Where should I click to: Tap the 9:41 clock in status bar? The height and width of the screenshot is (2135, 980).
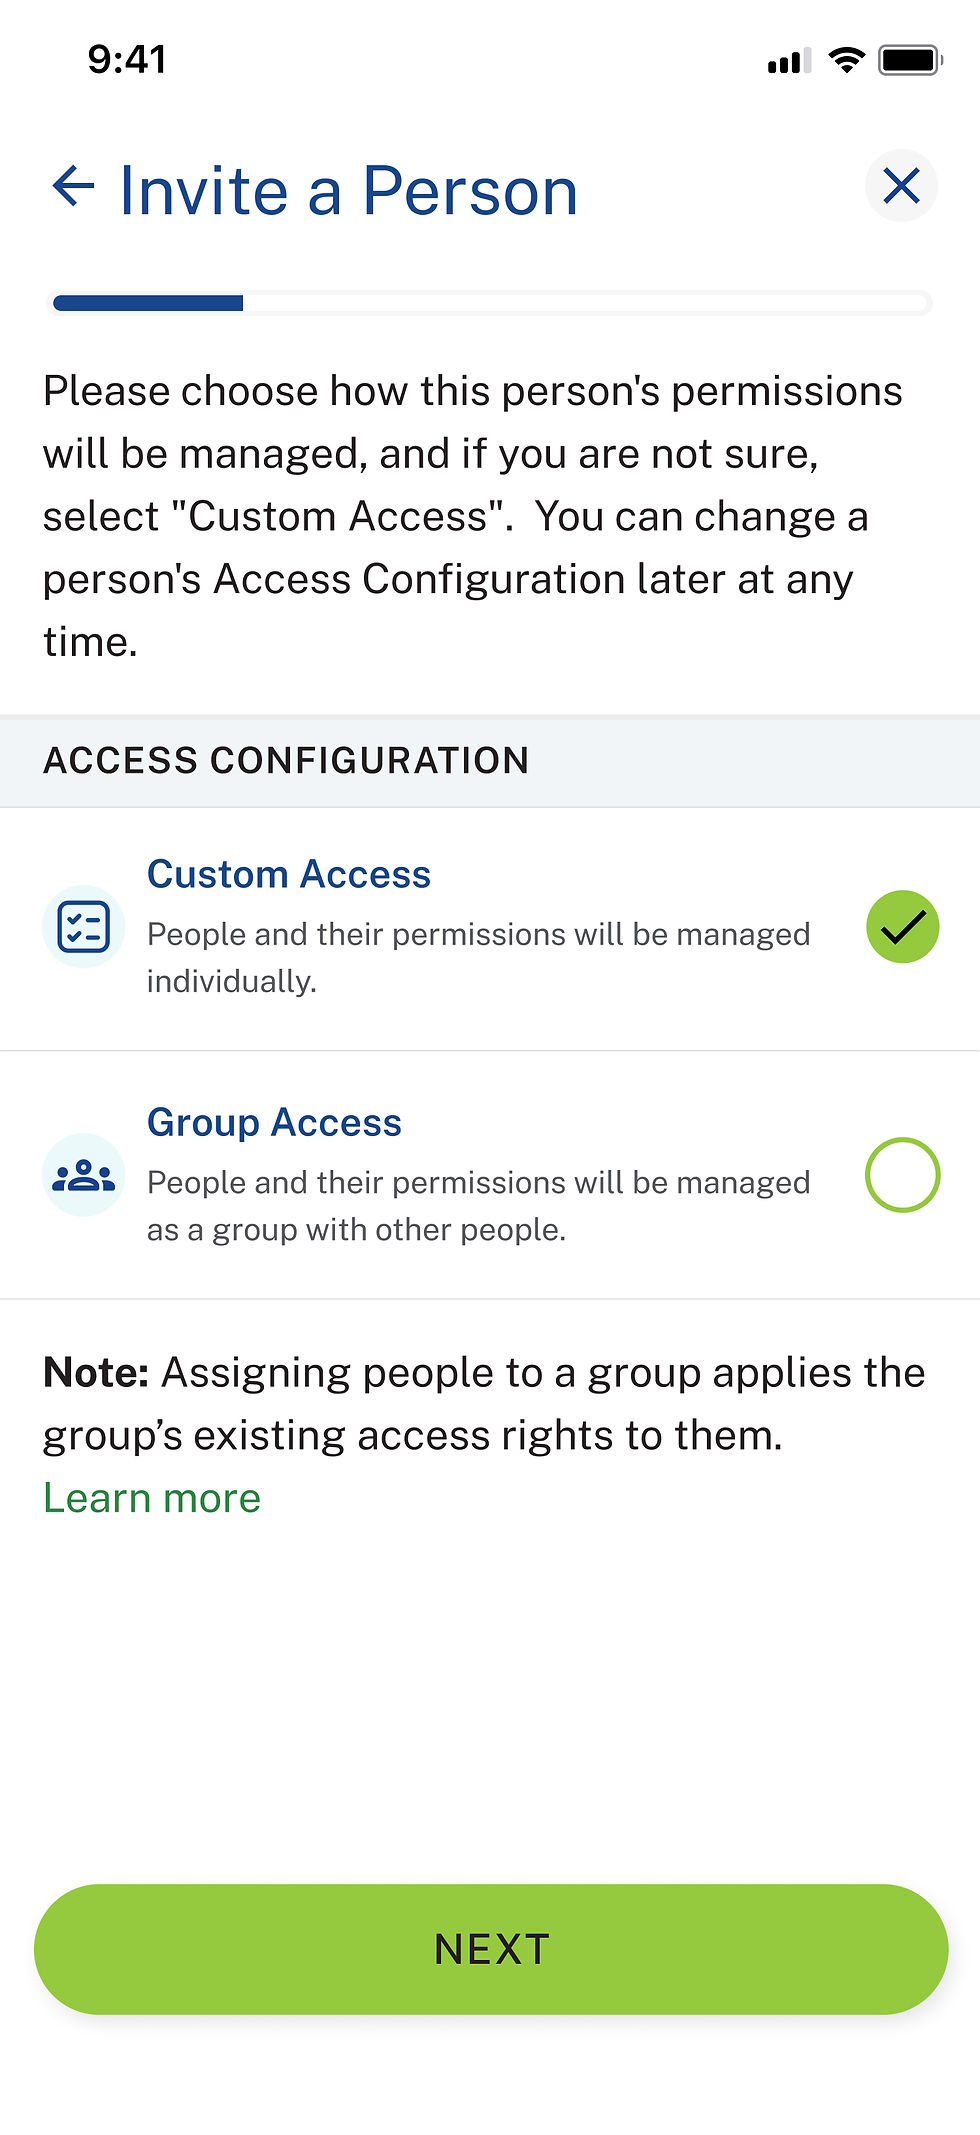point(127,60)
